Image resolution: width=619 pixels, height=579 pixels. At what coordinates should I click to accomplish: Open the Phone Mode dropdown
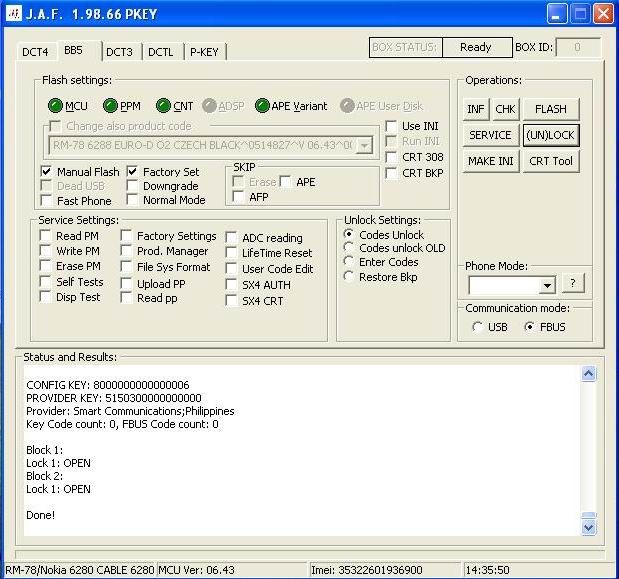[x=546, y=285]
